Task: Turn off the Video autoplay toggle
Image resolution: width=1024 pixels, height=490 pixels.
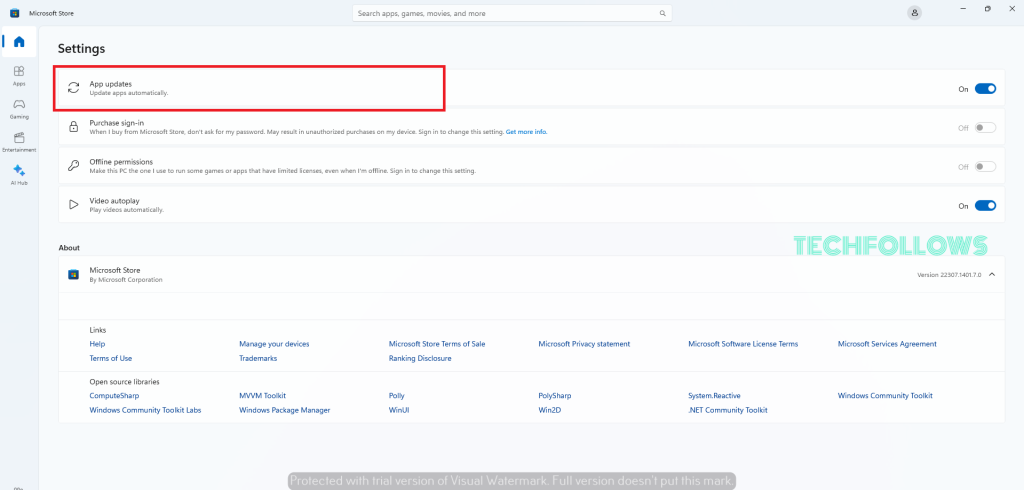Action: point(985,206)
